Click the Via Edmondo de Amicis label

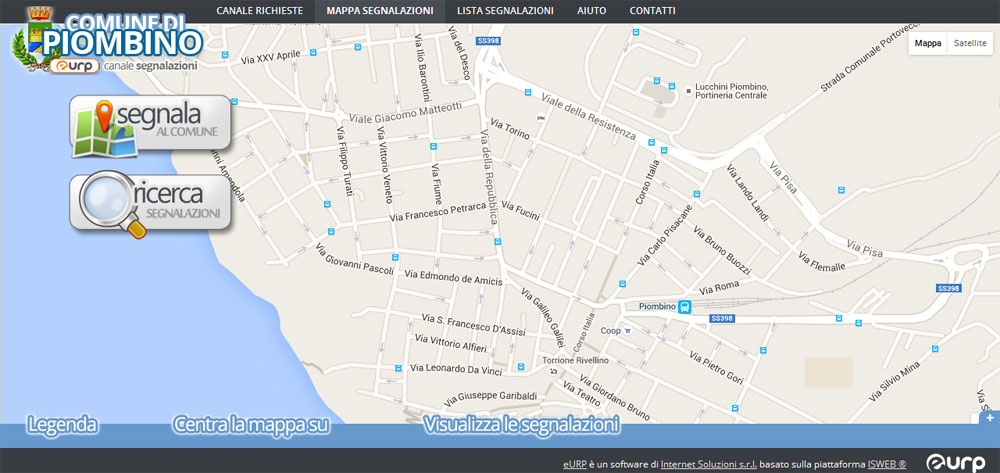coord(453,277)
